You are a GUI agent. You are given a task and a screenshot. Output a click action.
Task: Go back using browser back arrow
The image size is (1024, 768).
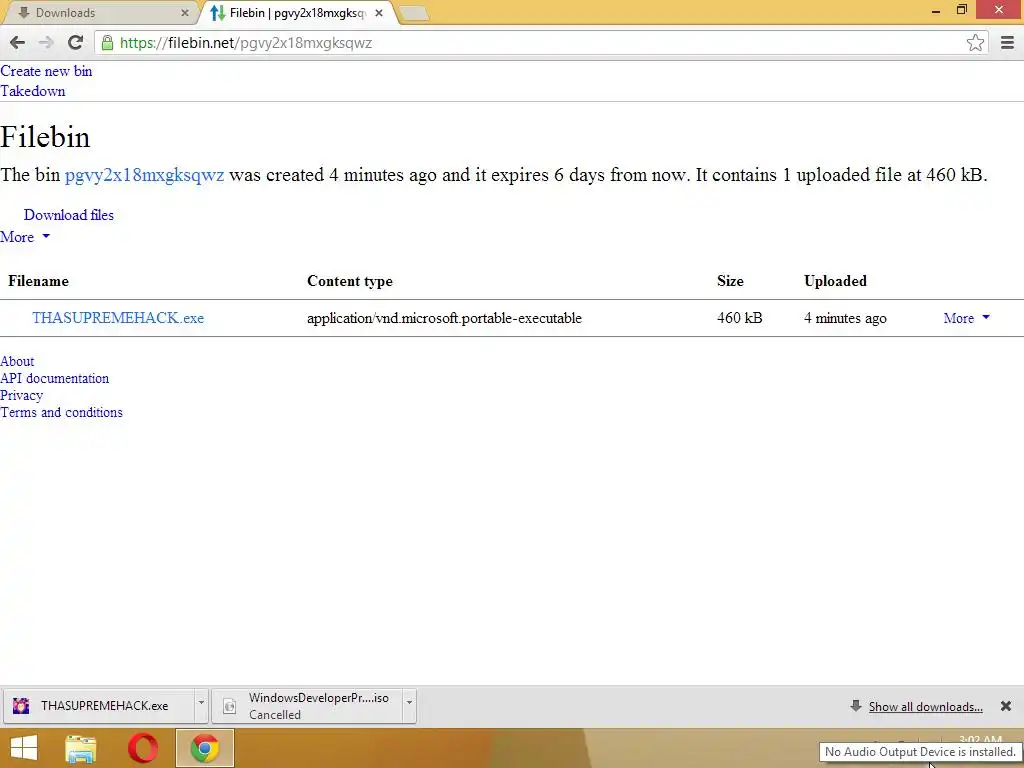point(18,43)
